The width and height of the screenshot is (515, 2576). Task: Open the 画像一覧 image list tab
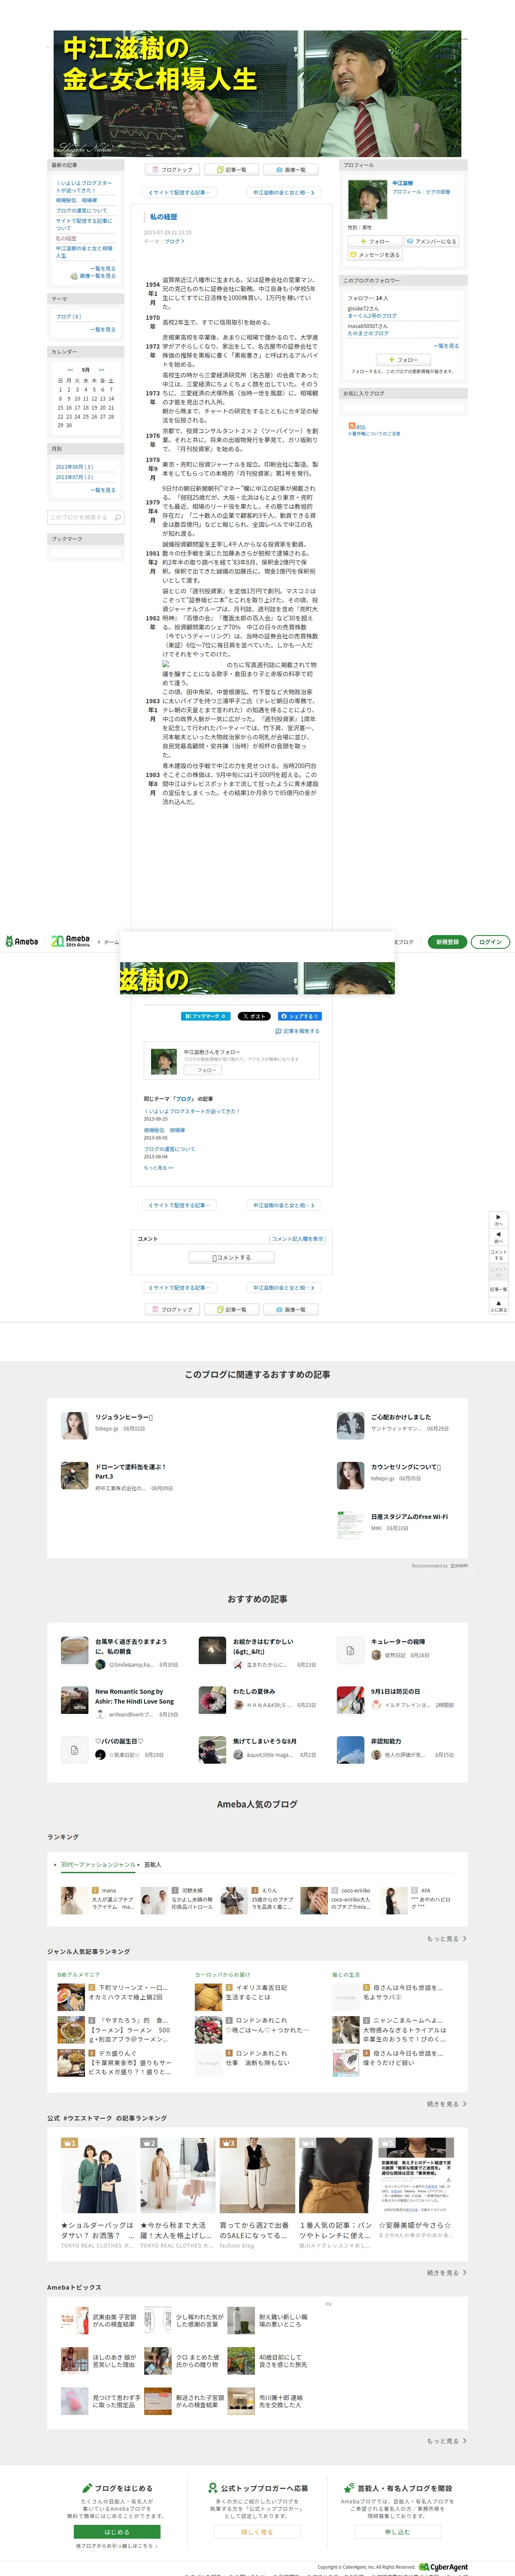point(292,170)
